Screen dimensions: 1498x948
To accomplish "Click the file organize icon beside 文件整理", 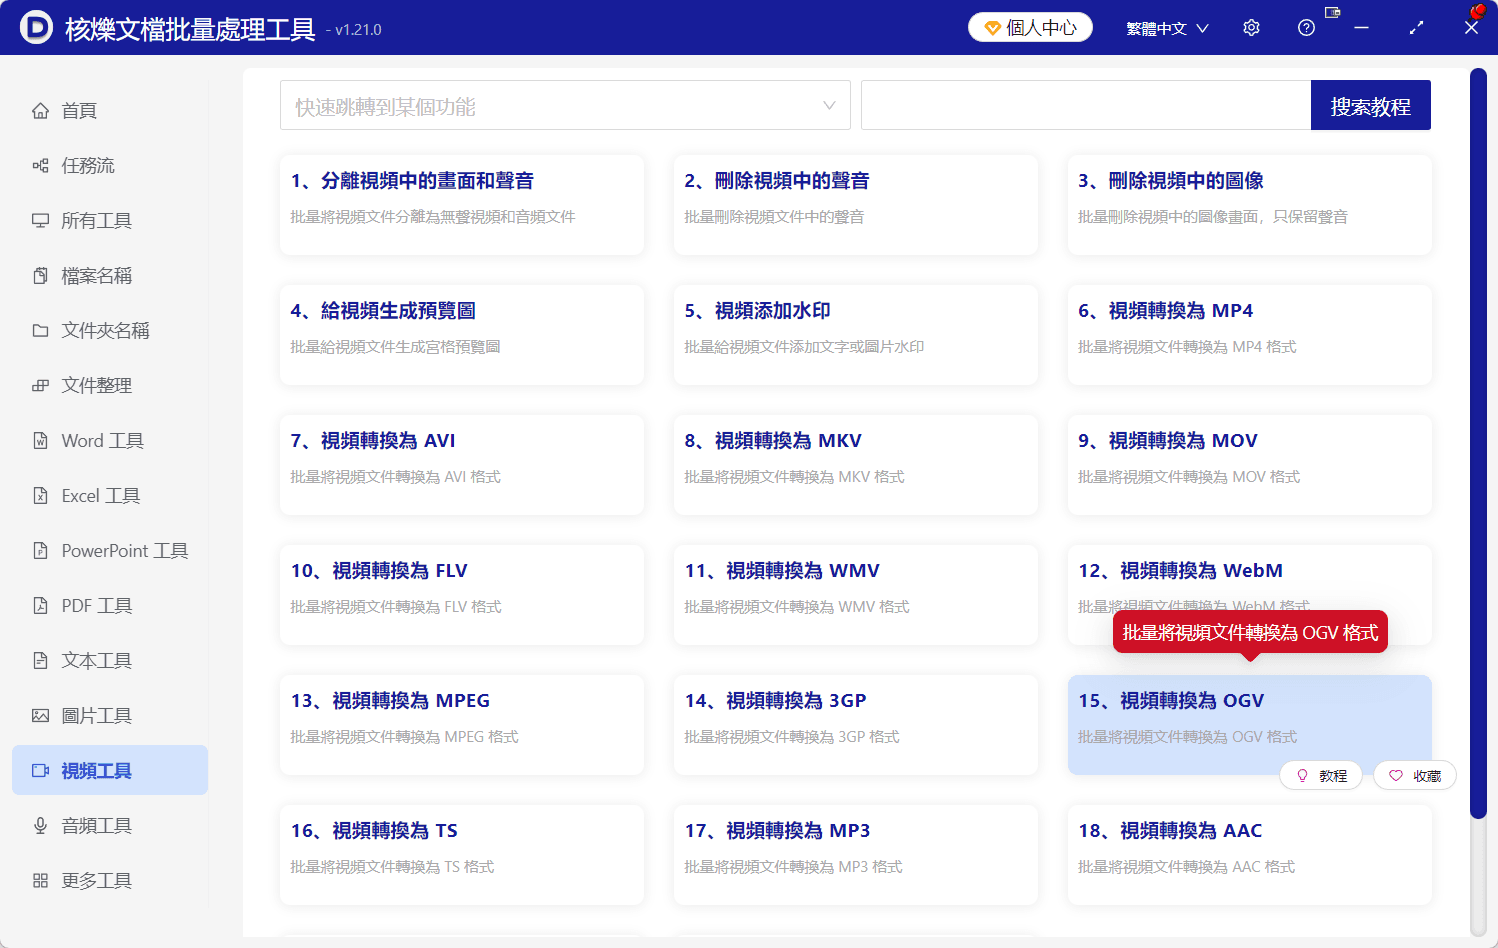I will click(40, 386).
